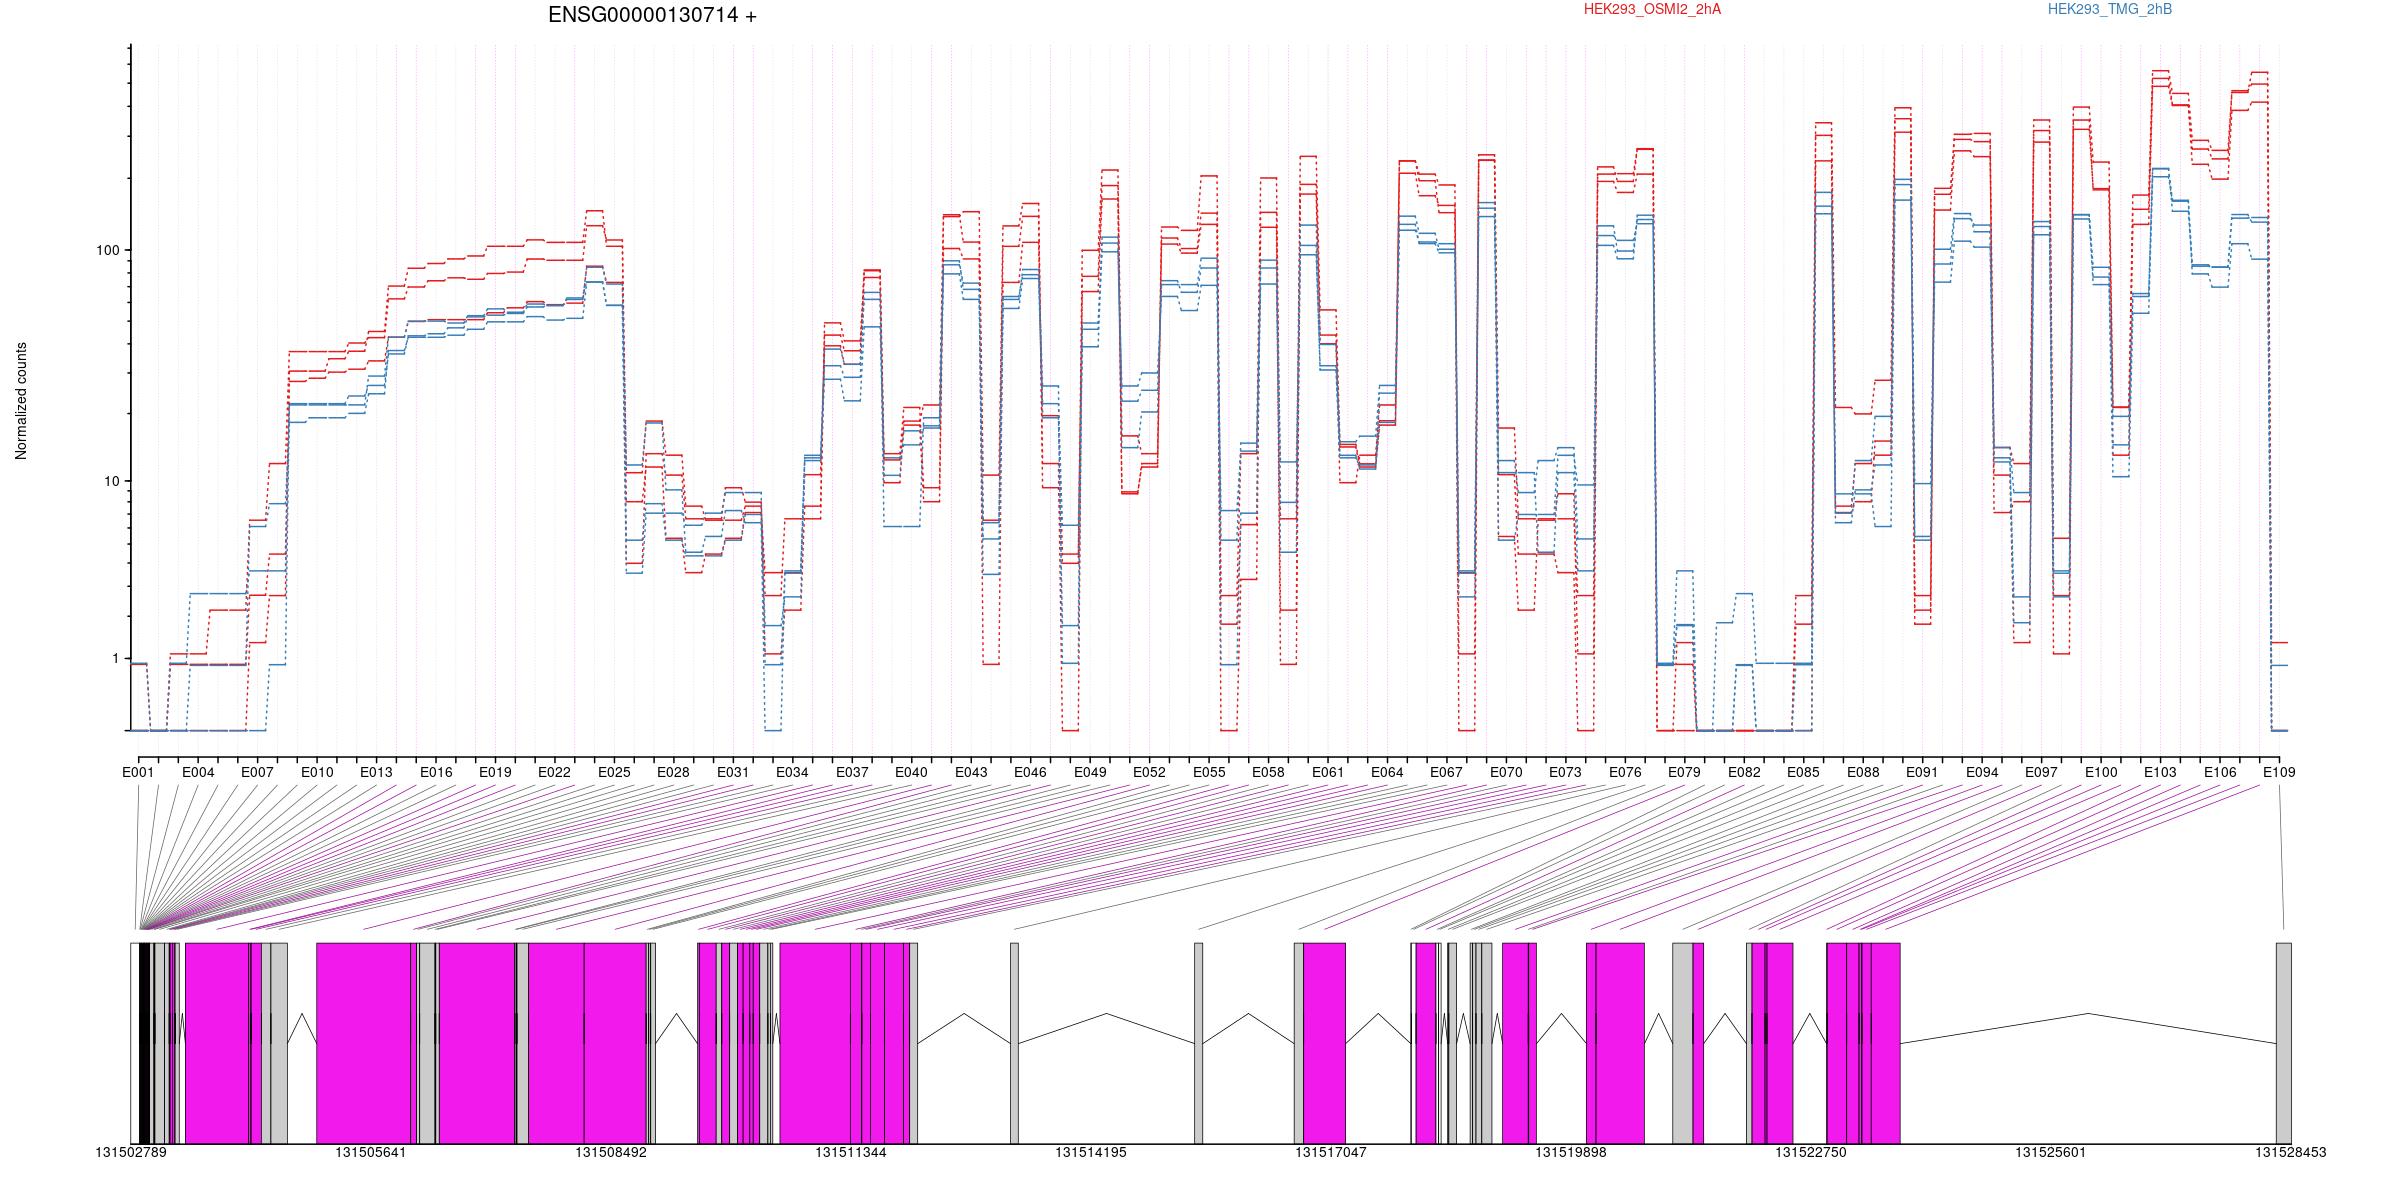The image size is (2400, 1200).
Task: Select exon label E010
Action: [317, 772]
